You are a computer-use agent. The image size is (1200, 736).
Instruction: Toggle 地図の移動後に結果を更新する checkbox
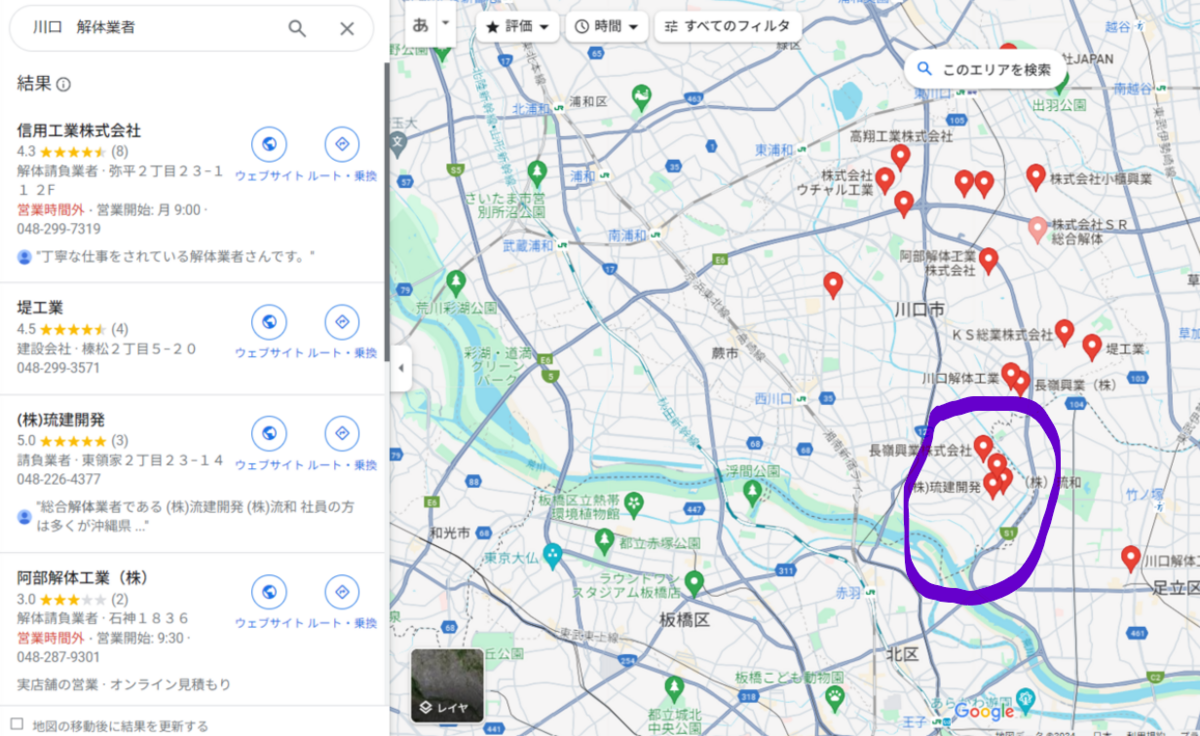tap(16, 724)
